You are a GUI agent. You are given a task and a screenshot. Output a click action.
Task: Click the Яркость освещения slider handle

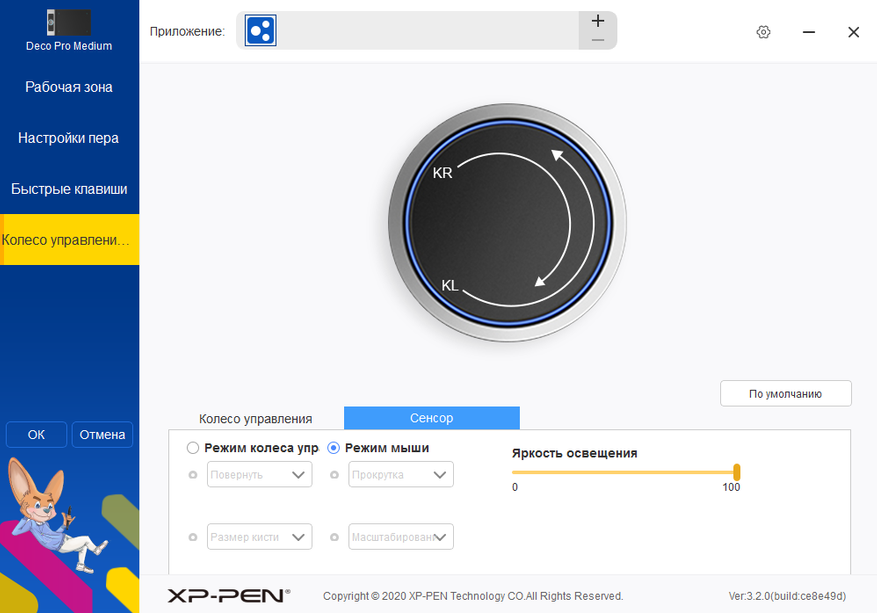(x=737, y=472)
